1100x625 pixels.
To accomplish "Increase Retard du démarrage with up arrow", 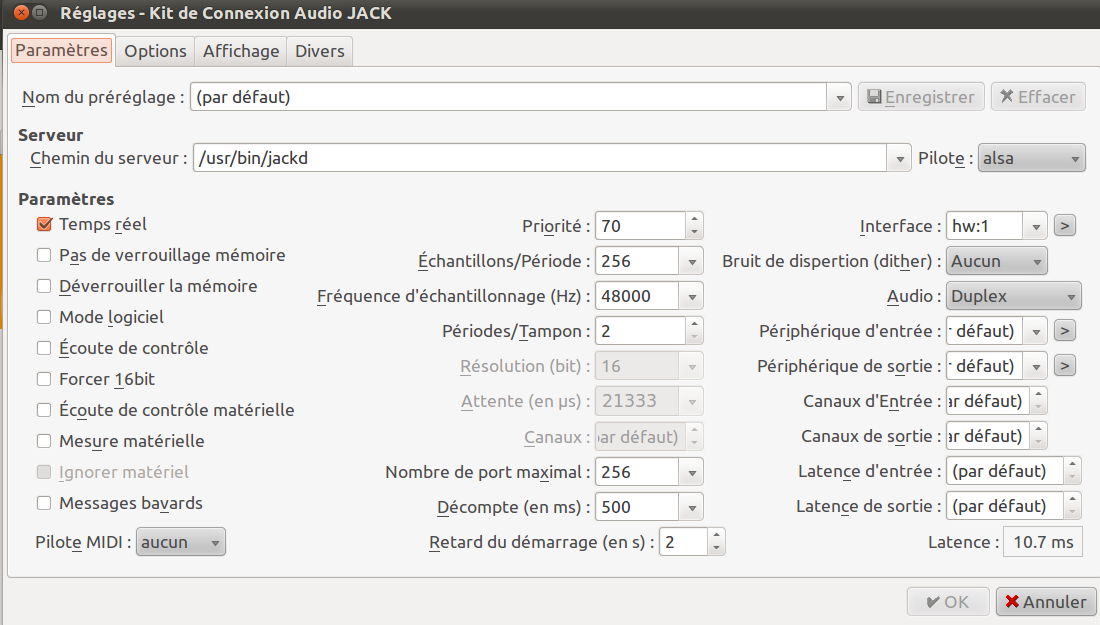I will 716,536.
